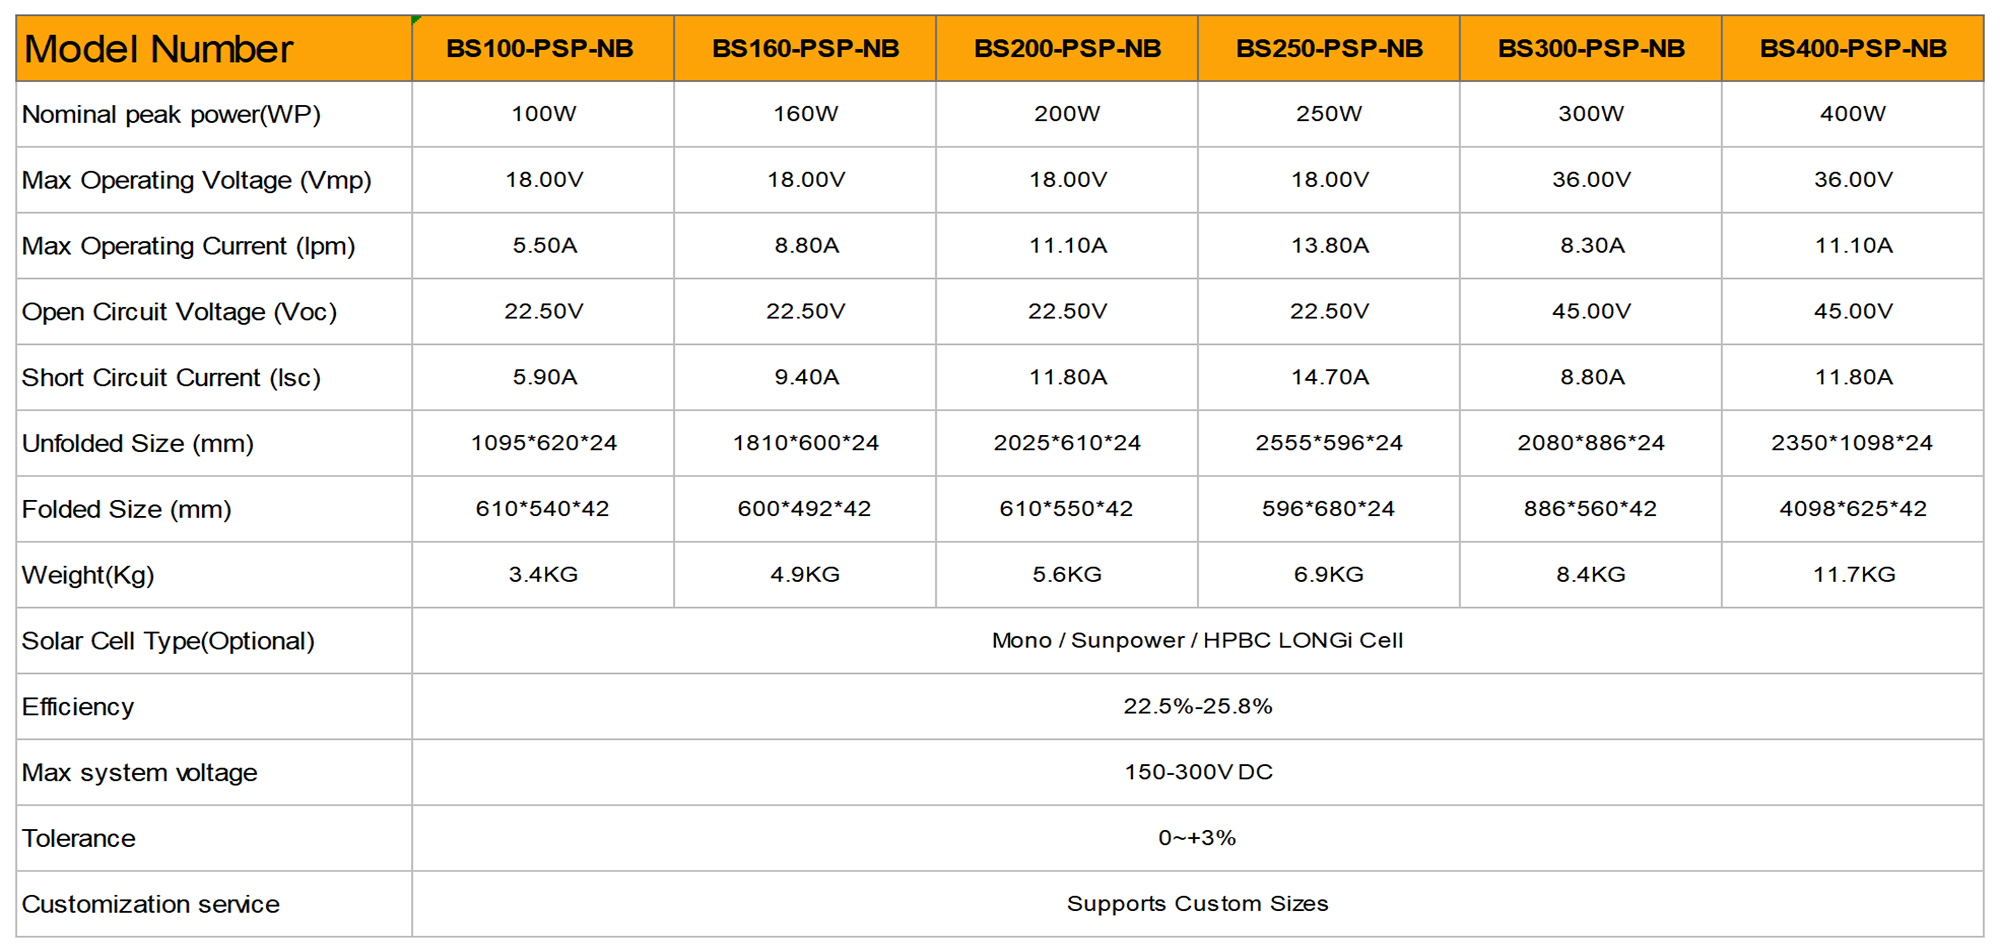Screen dimensions: 2000x950
Task: Click the 300W nominal power cell
Action: click(x=1590, y=114)
